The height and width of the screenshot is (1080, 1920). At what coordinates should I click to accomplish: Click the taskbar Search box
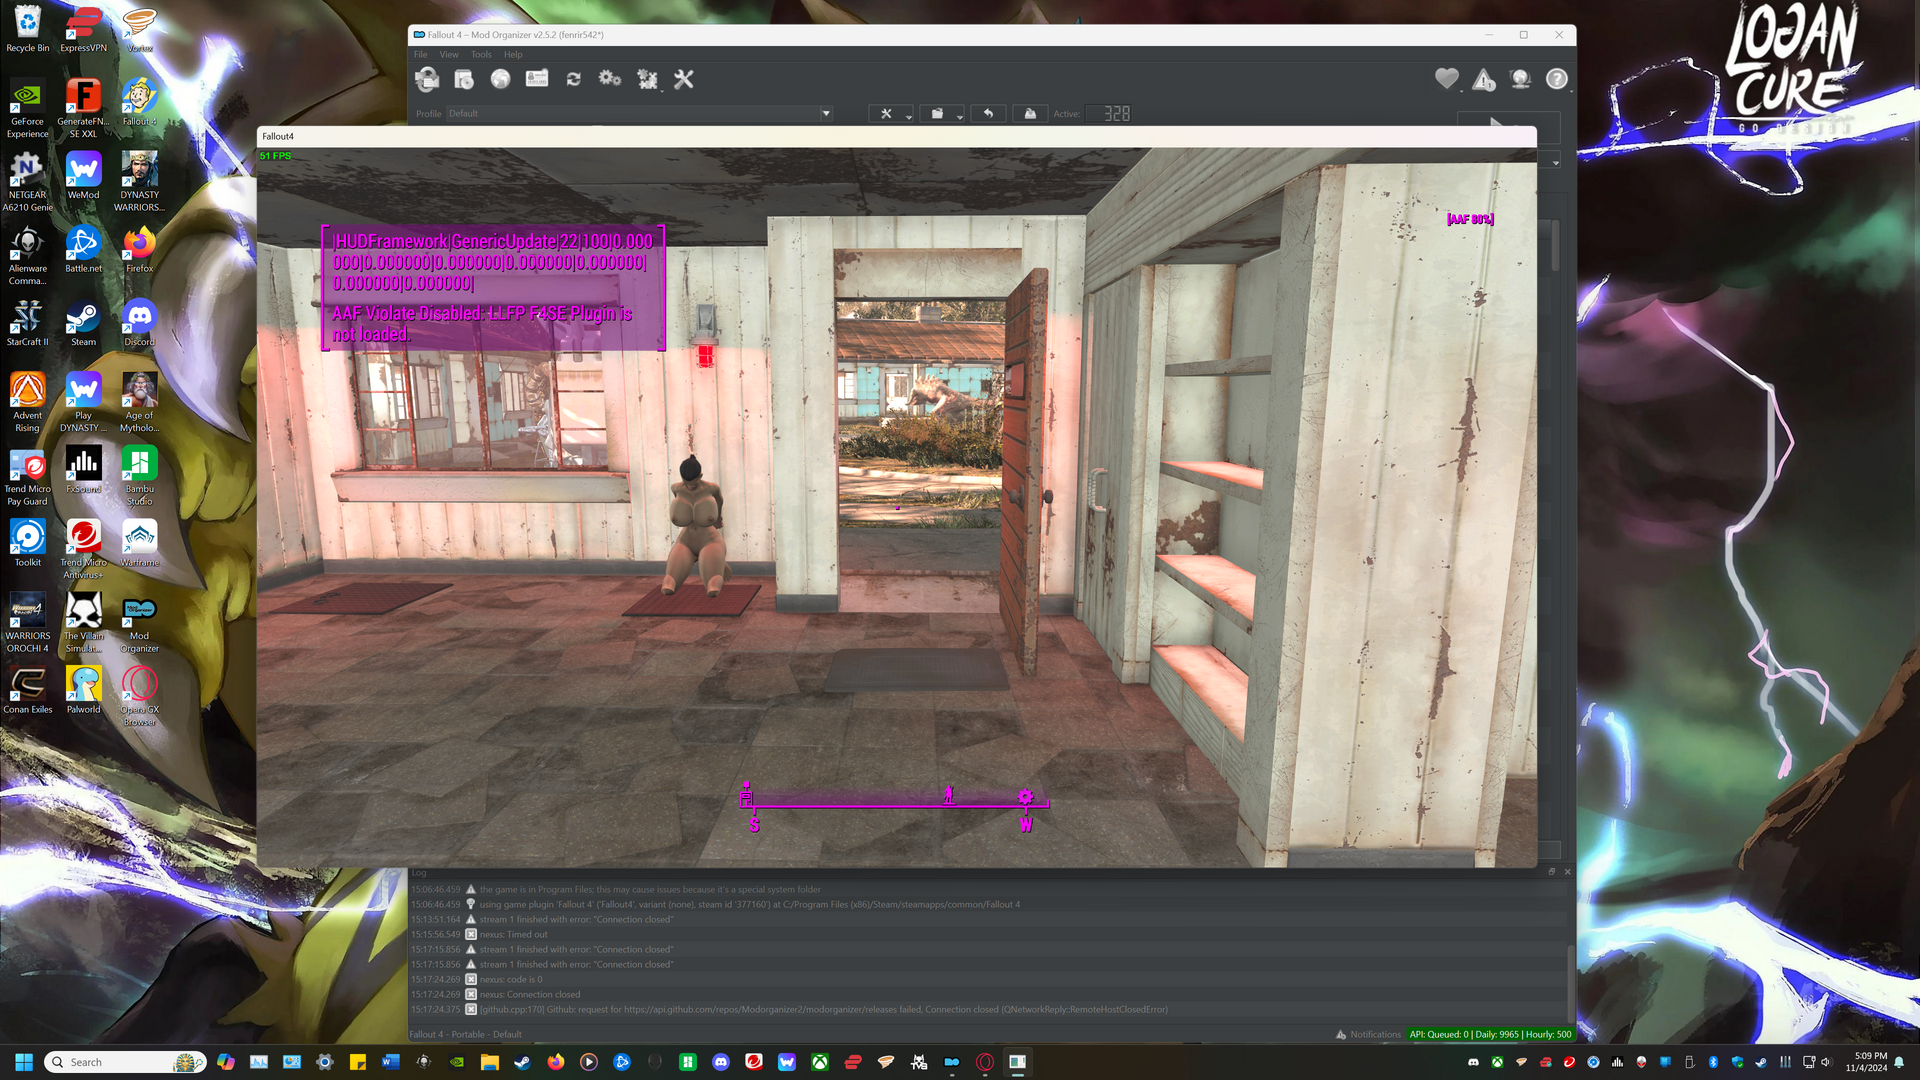point(126,1062)
